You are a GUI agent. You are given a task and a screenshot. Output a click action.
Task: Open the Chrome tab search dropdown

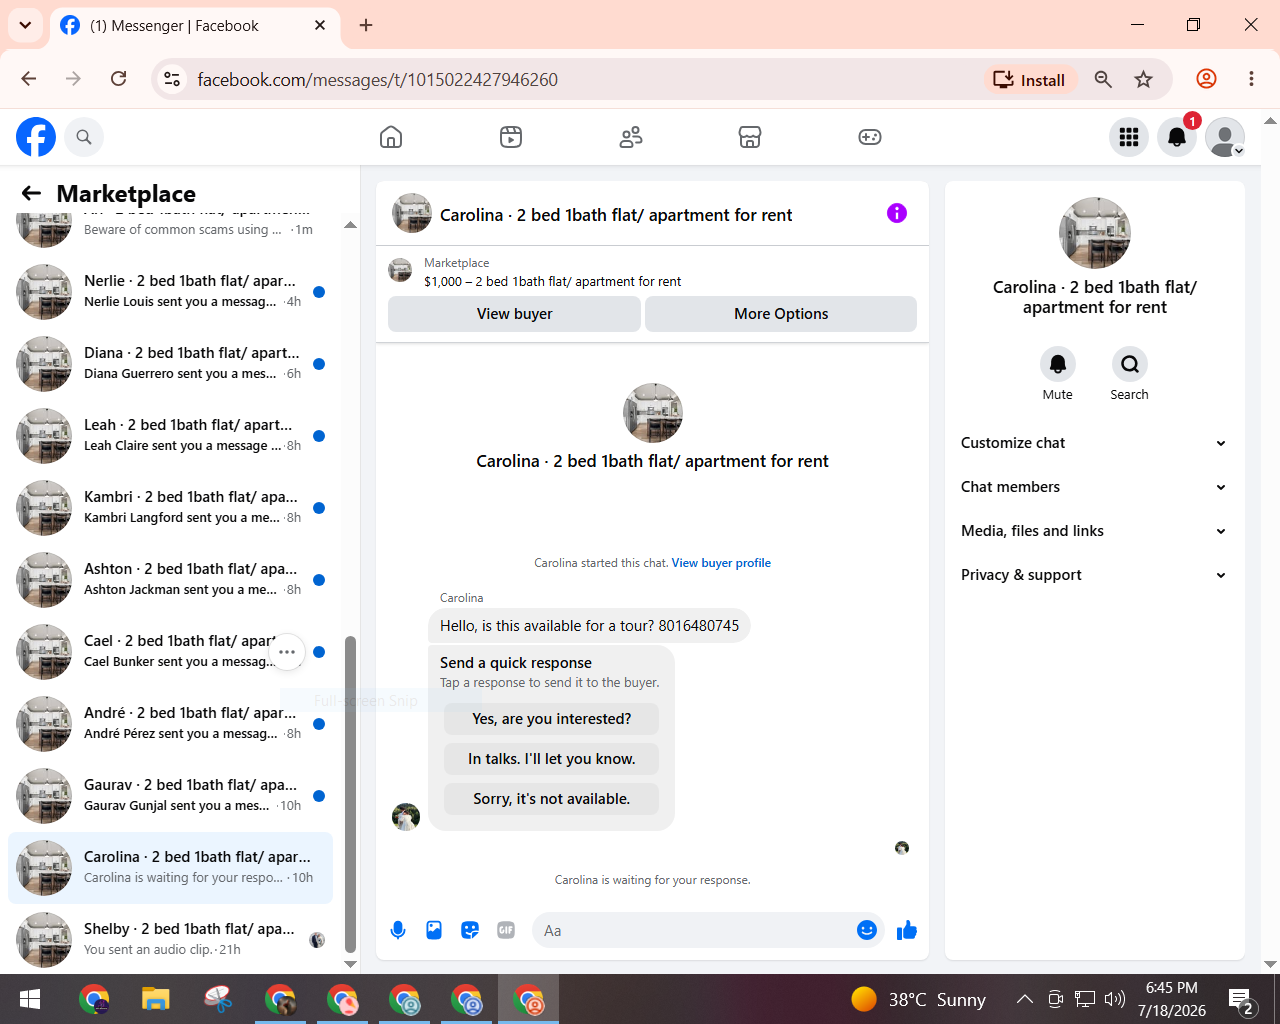(x=25, y=25)
